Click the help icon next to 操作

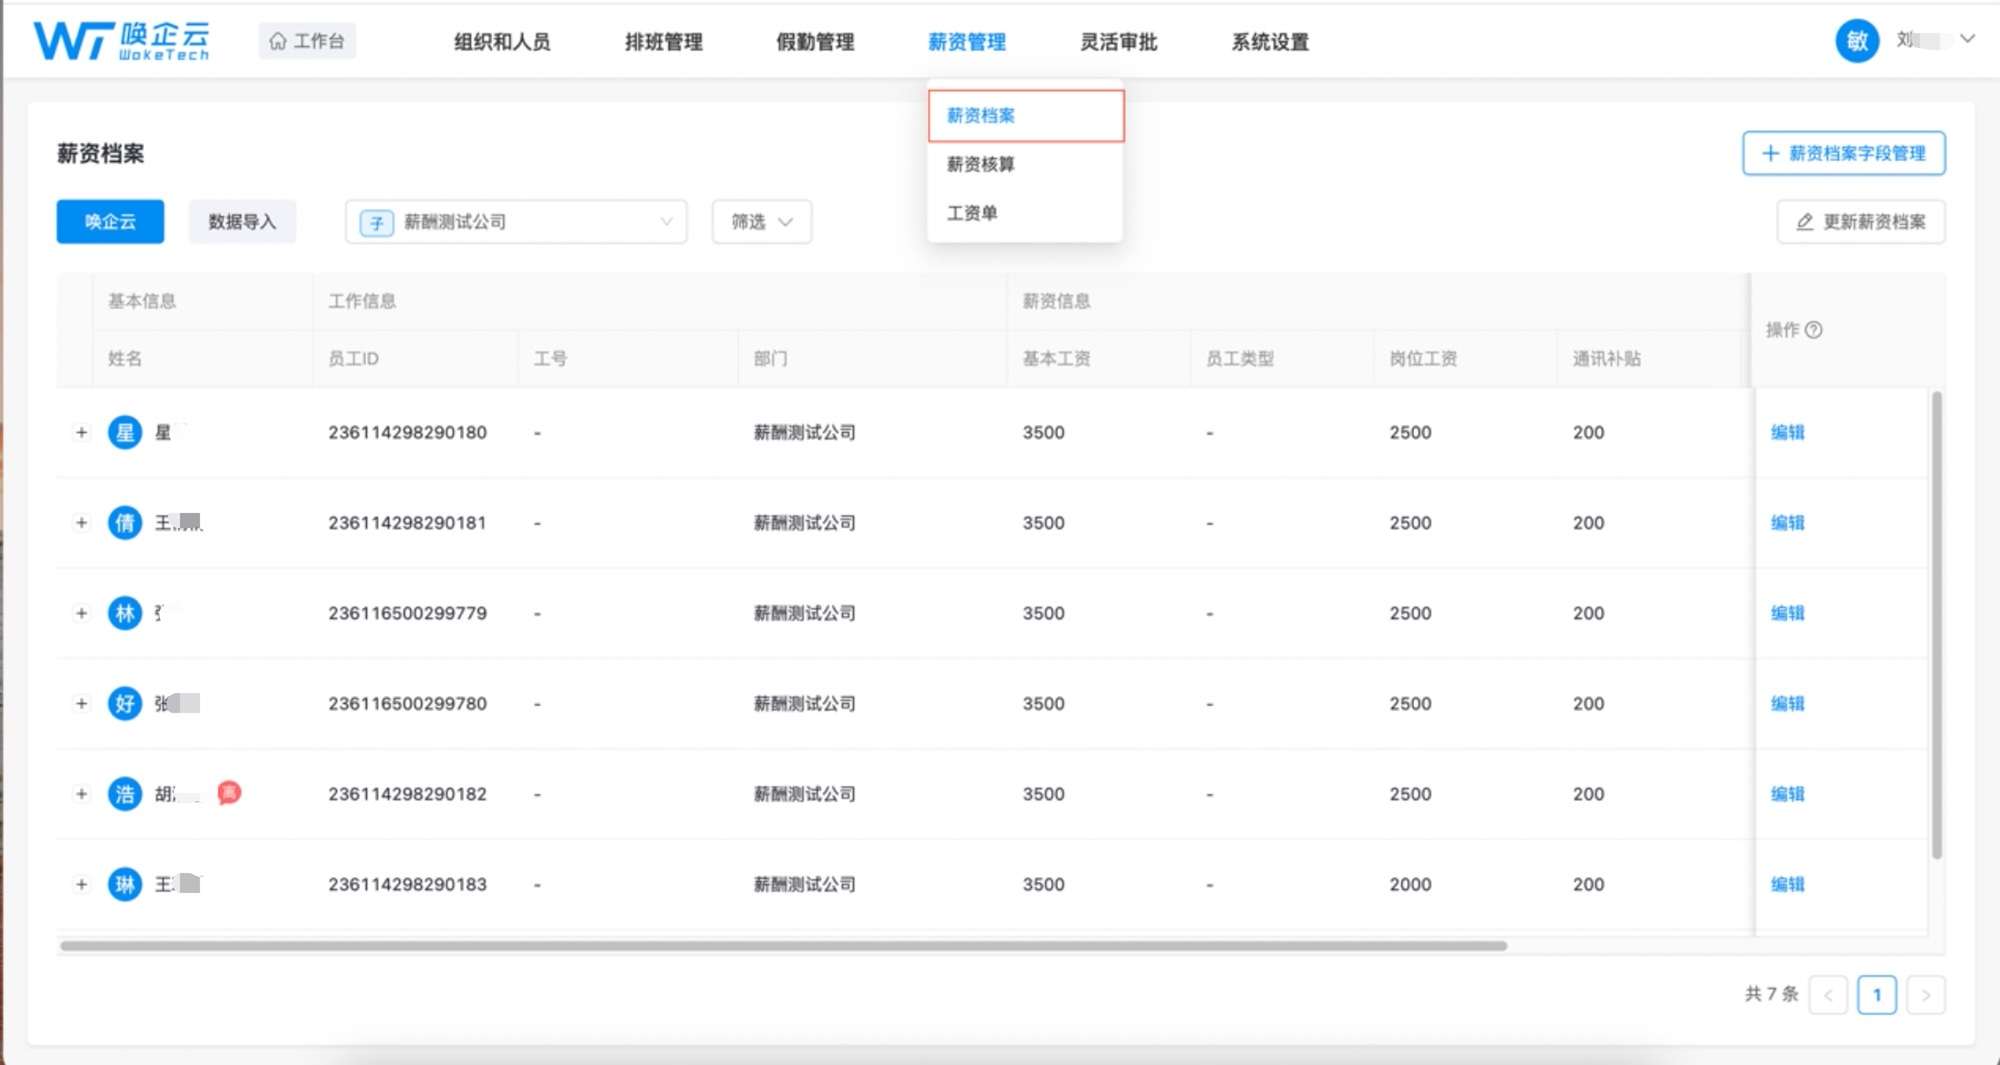[1814, 330]
